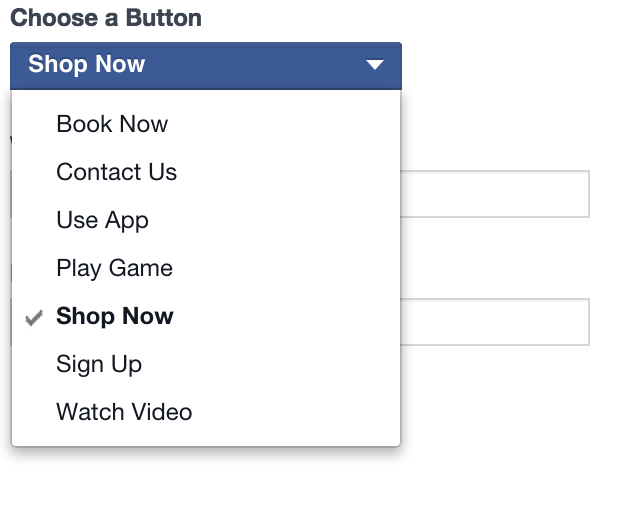Click the word Book in Book Now
This screenshot has width=636, height=518.
84,124
